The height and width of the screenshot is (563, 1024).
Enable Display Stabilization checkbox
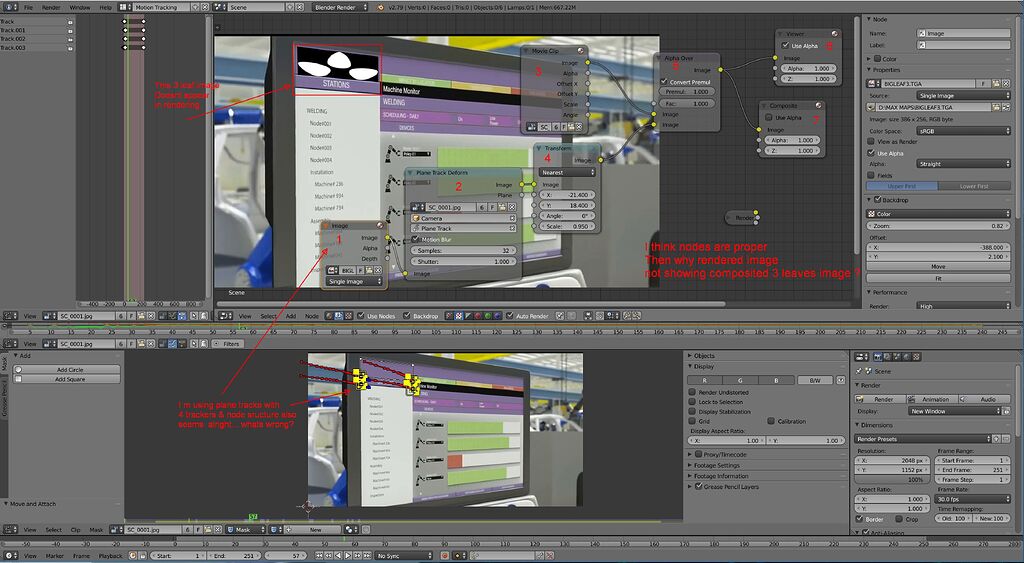click(692, 412)
